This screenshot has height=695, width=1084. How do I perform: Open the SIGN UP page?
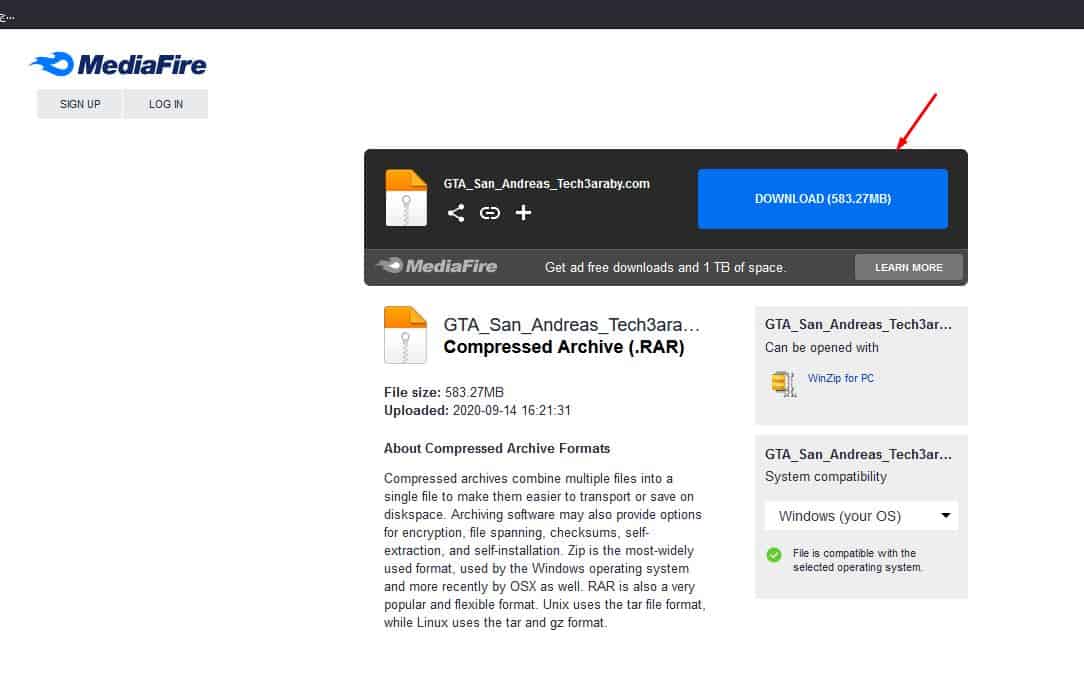[x=80, y=104]
